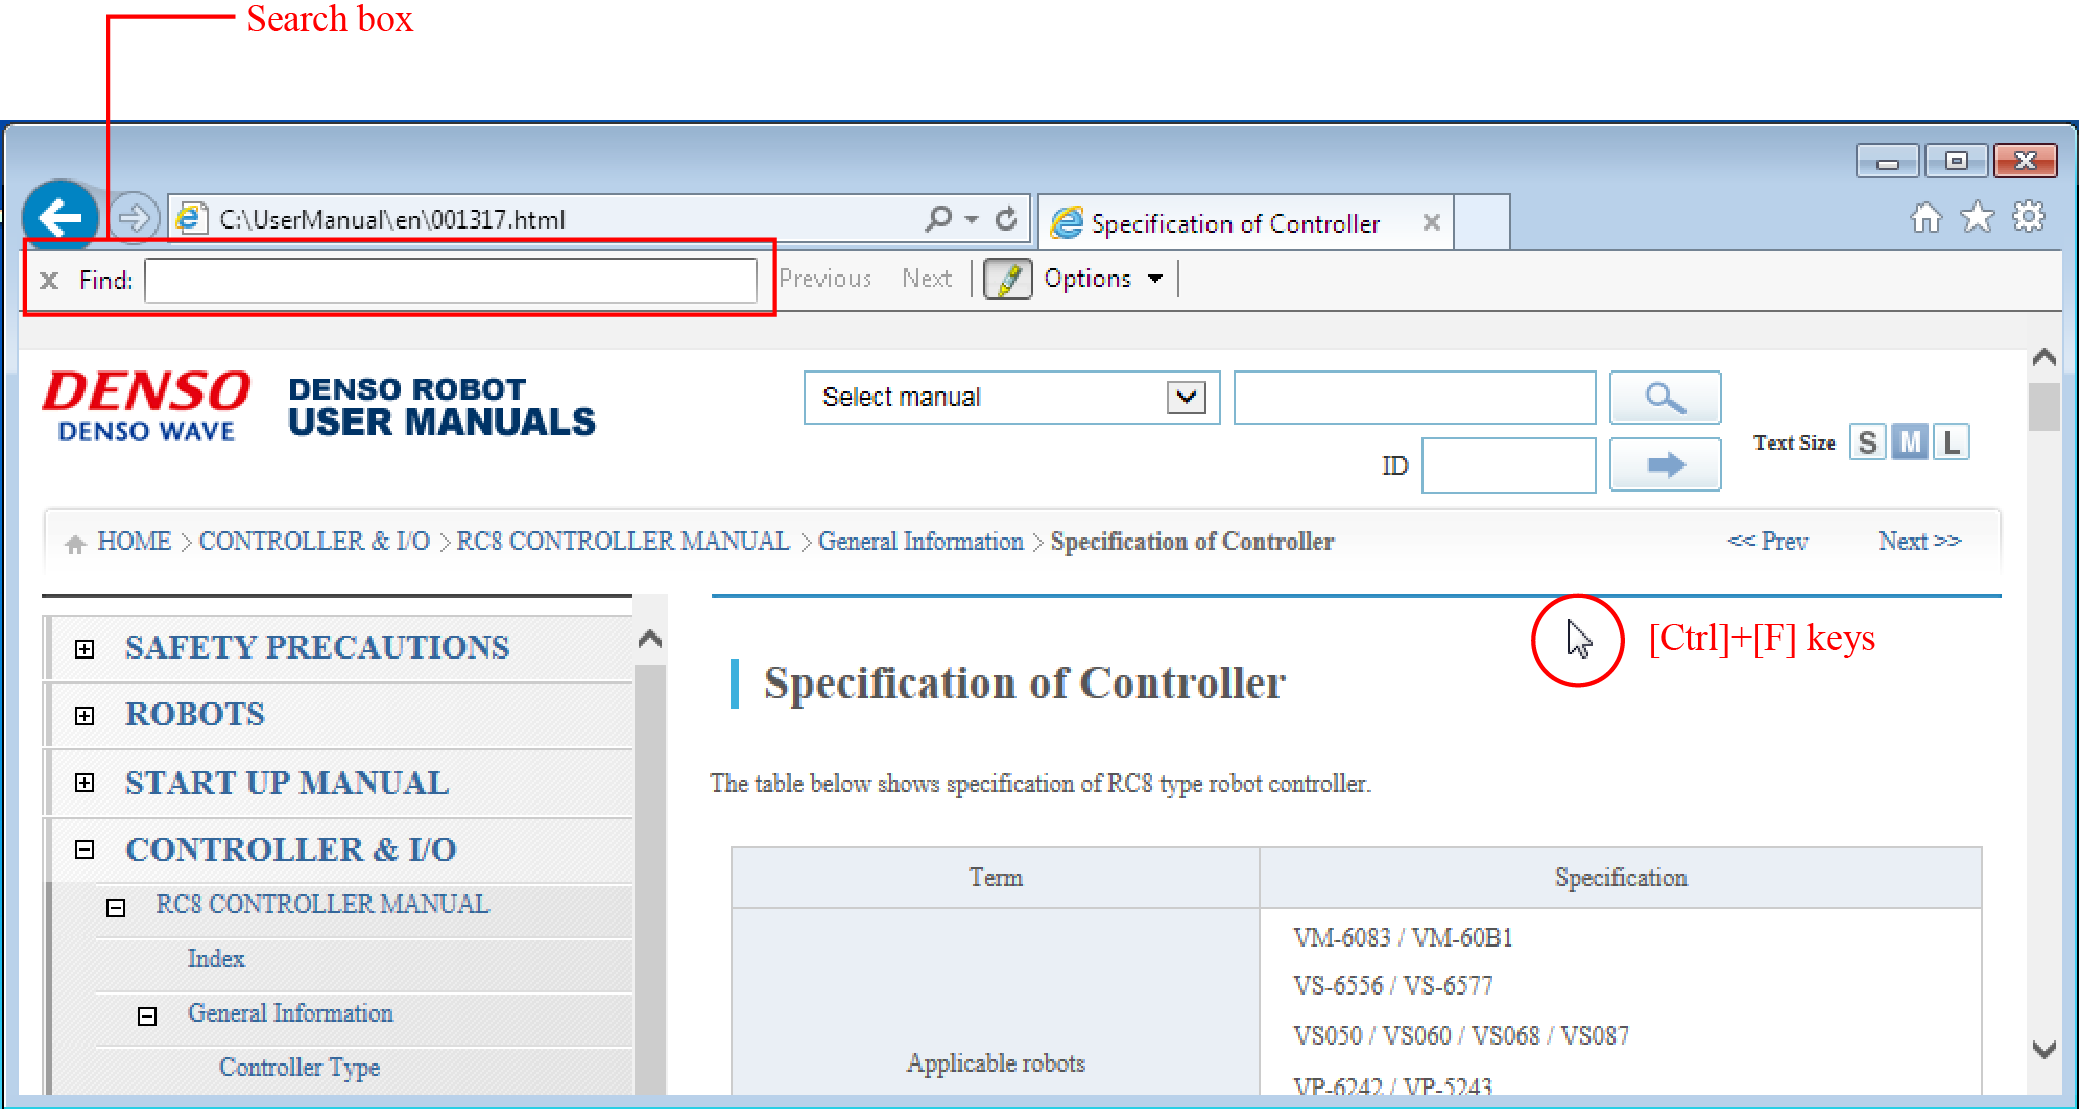The width and height of the screenshot is (2079, 1109).
Task: Open browser Home icon
Action: 1925,217
